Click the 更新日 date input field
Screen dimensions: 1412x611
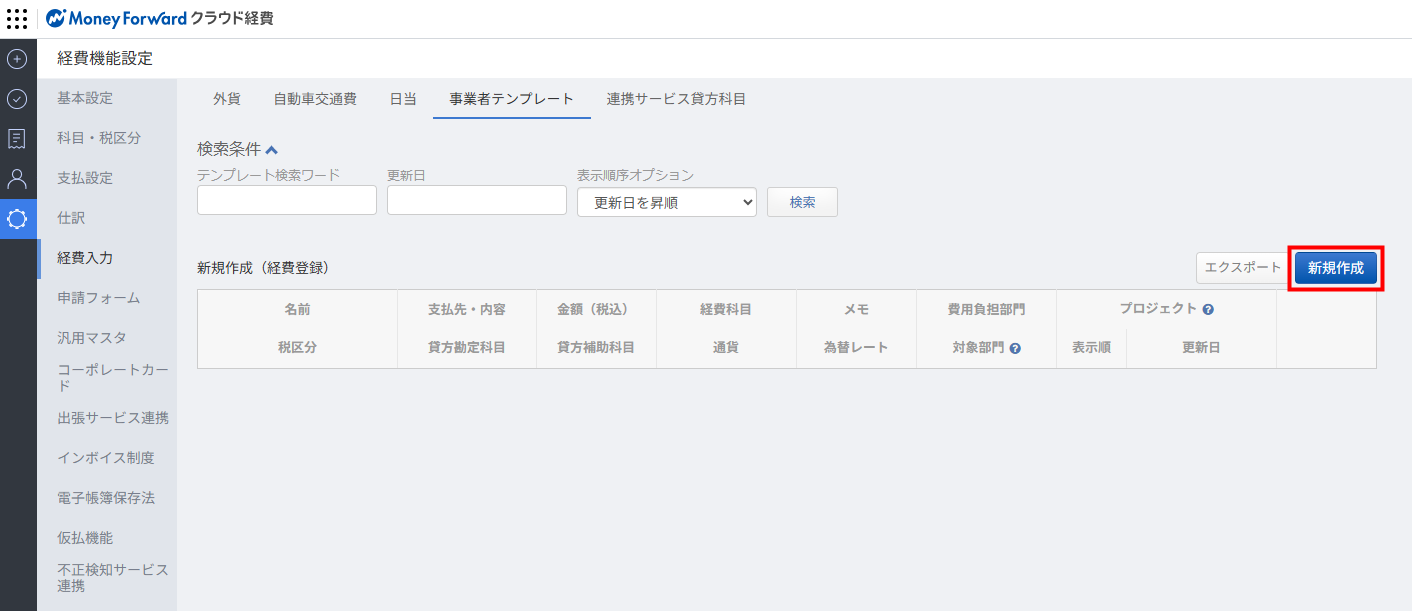click(x=477, y=201)
